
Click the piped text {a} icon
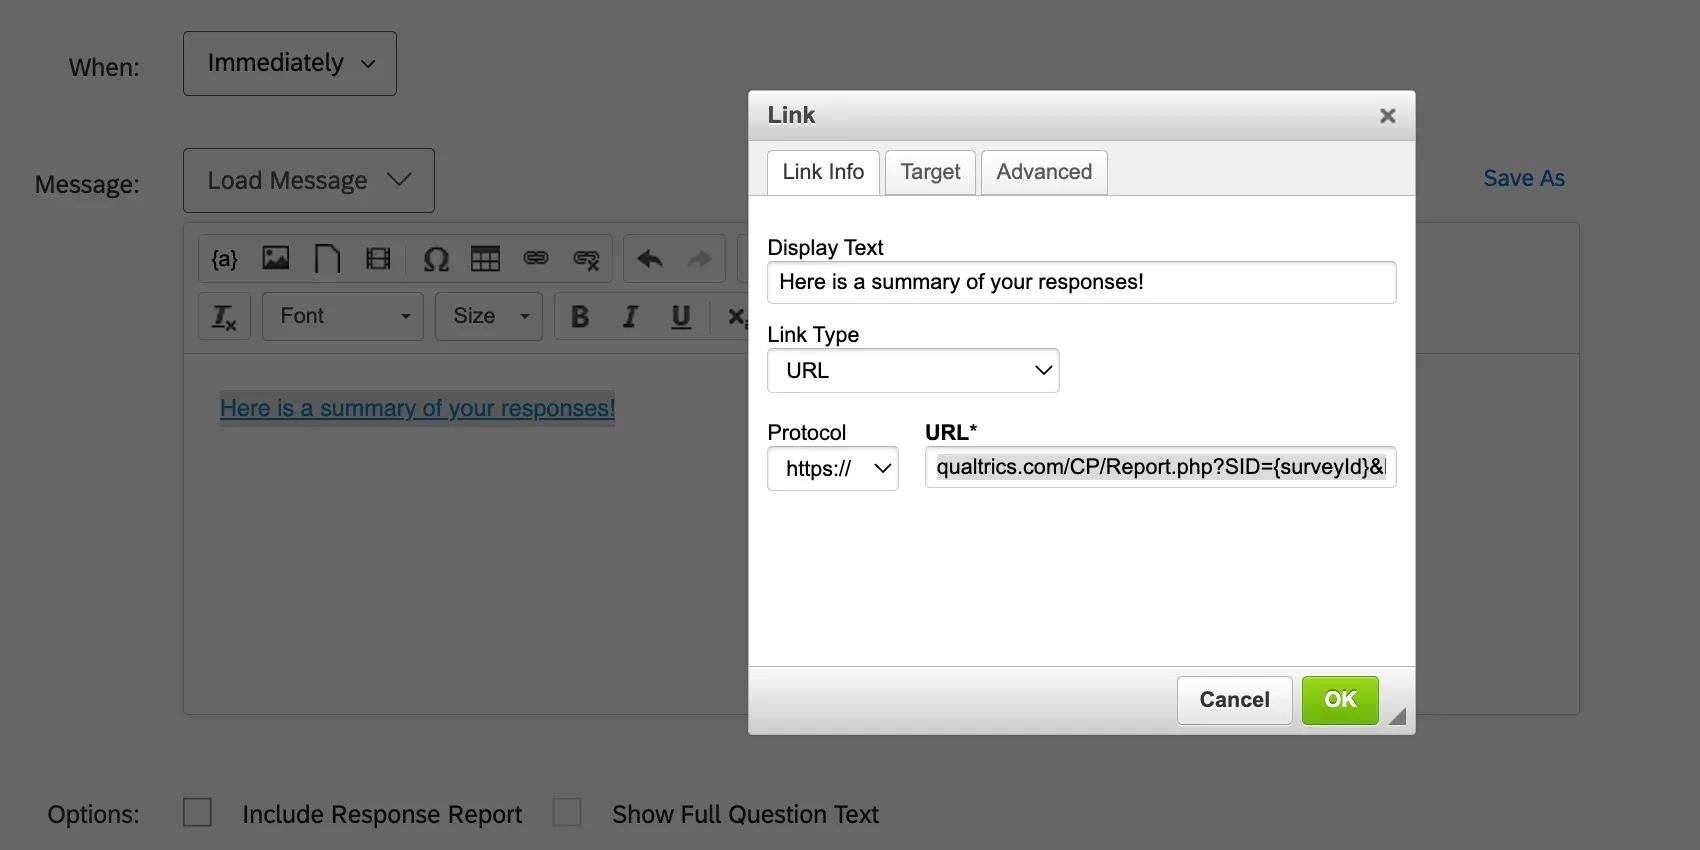(x=225, y=260)
